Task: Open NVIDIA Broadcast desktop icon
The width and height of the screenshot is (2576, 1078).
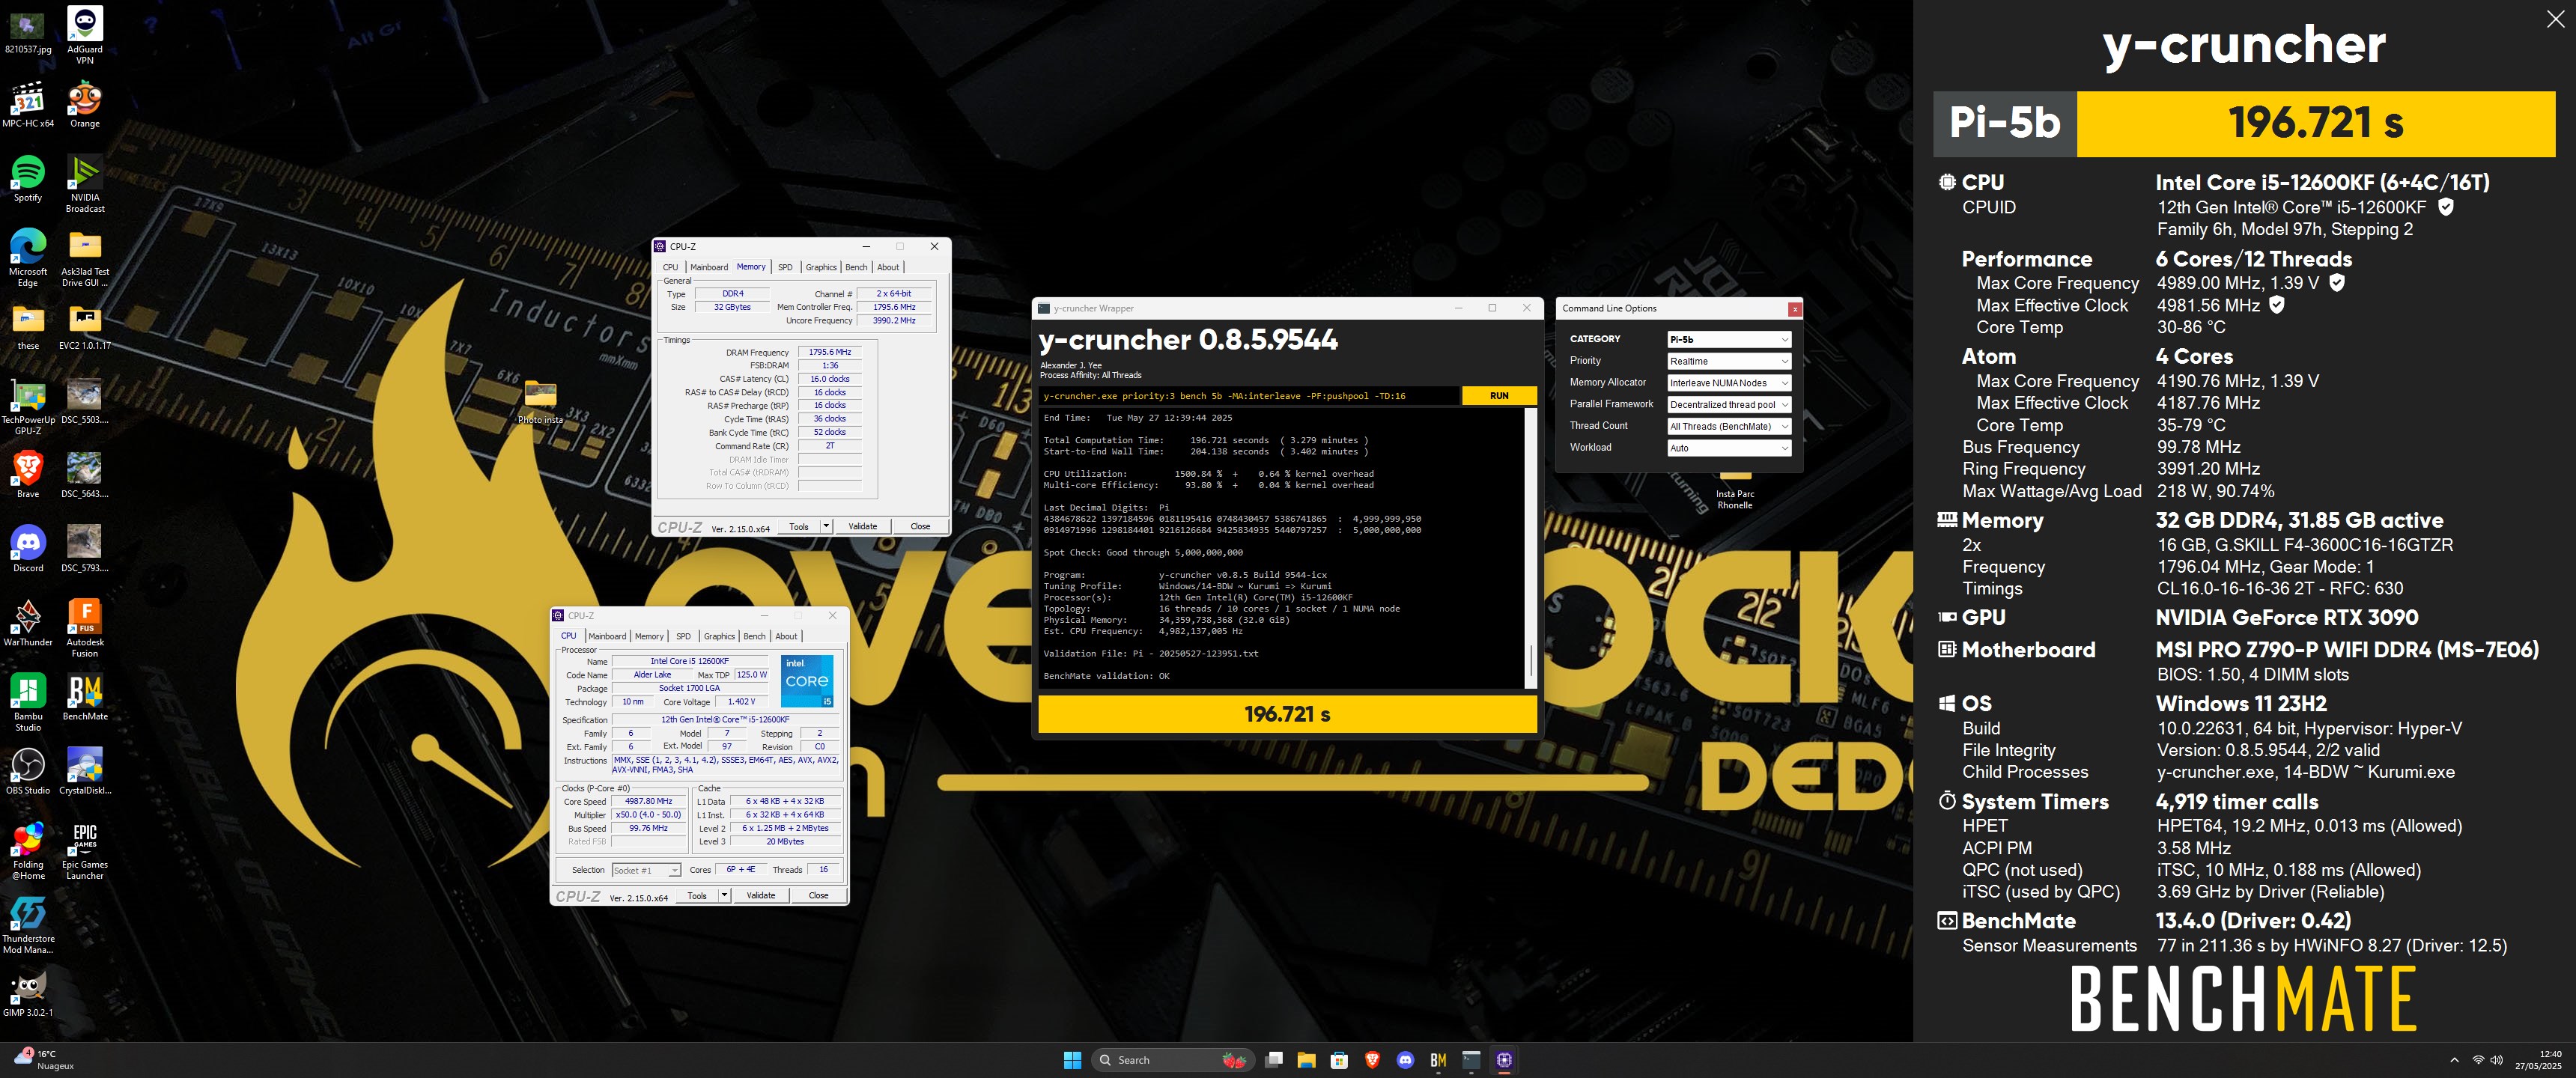Action: 85,184
